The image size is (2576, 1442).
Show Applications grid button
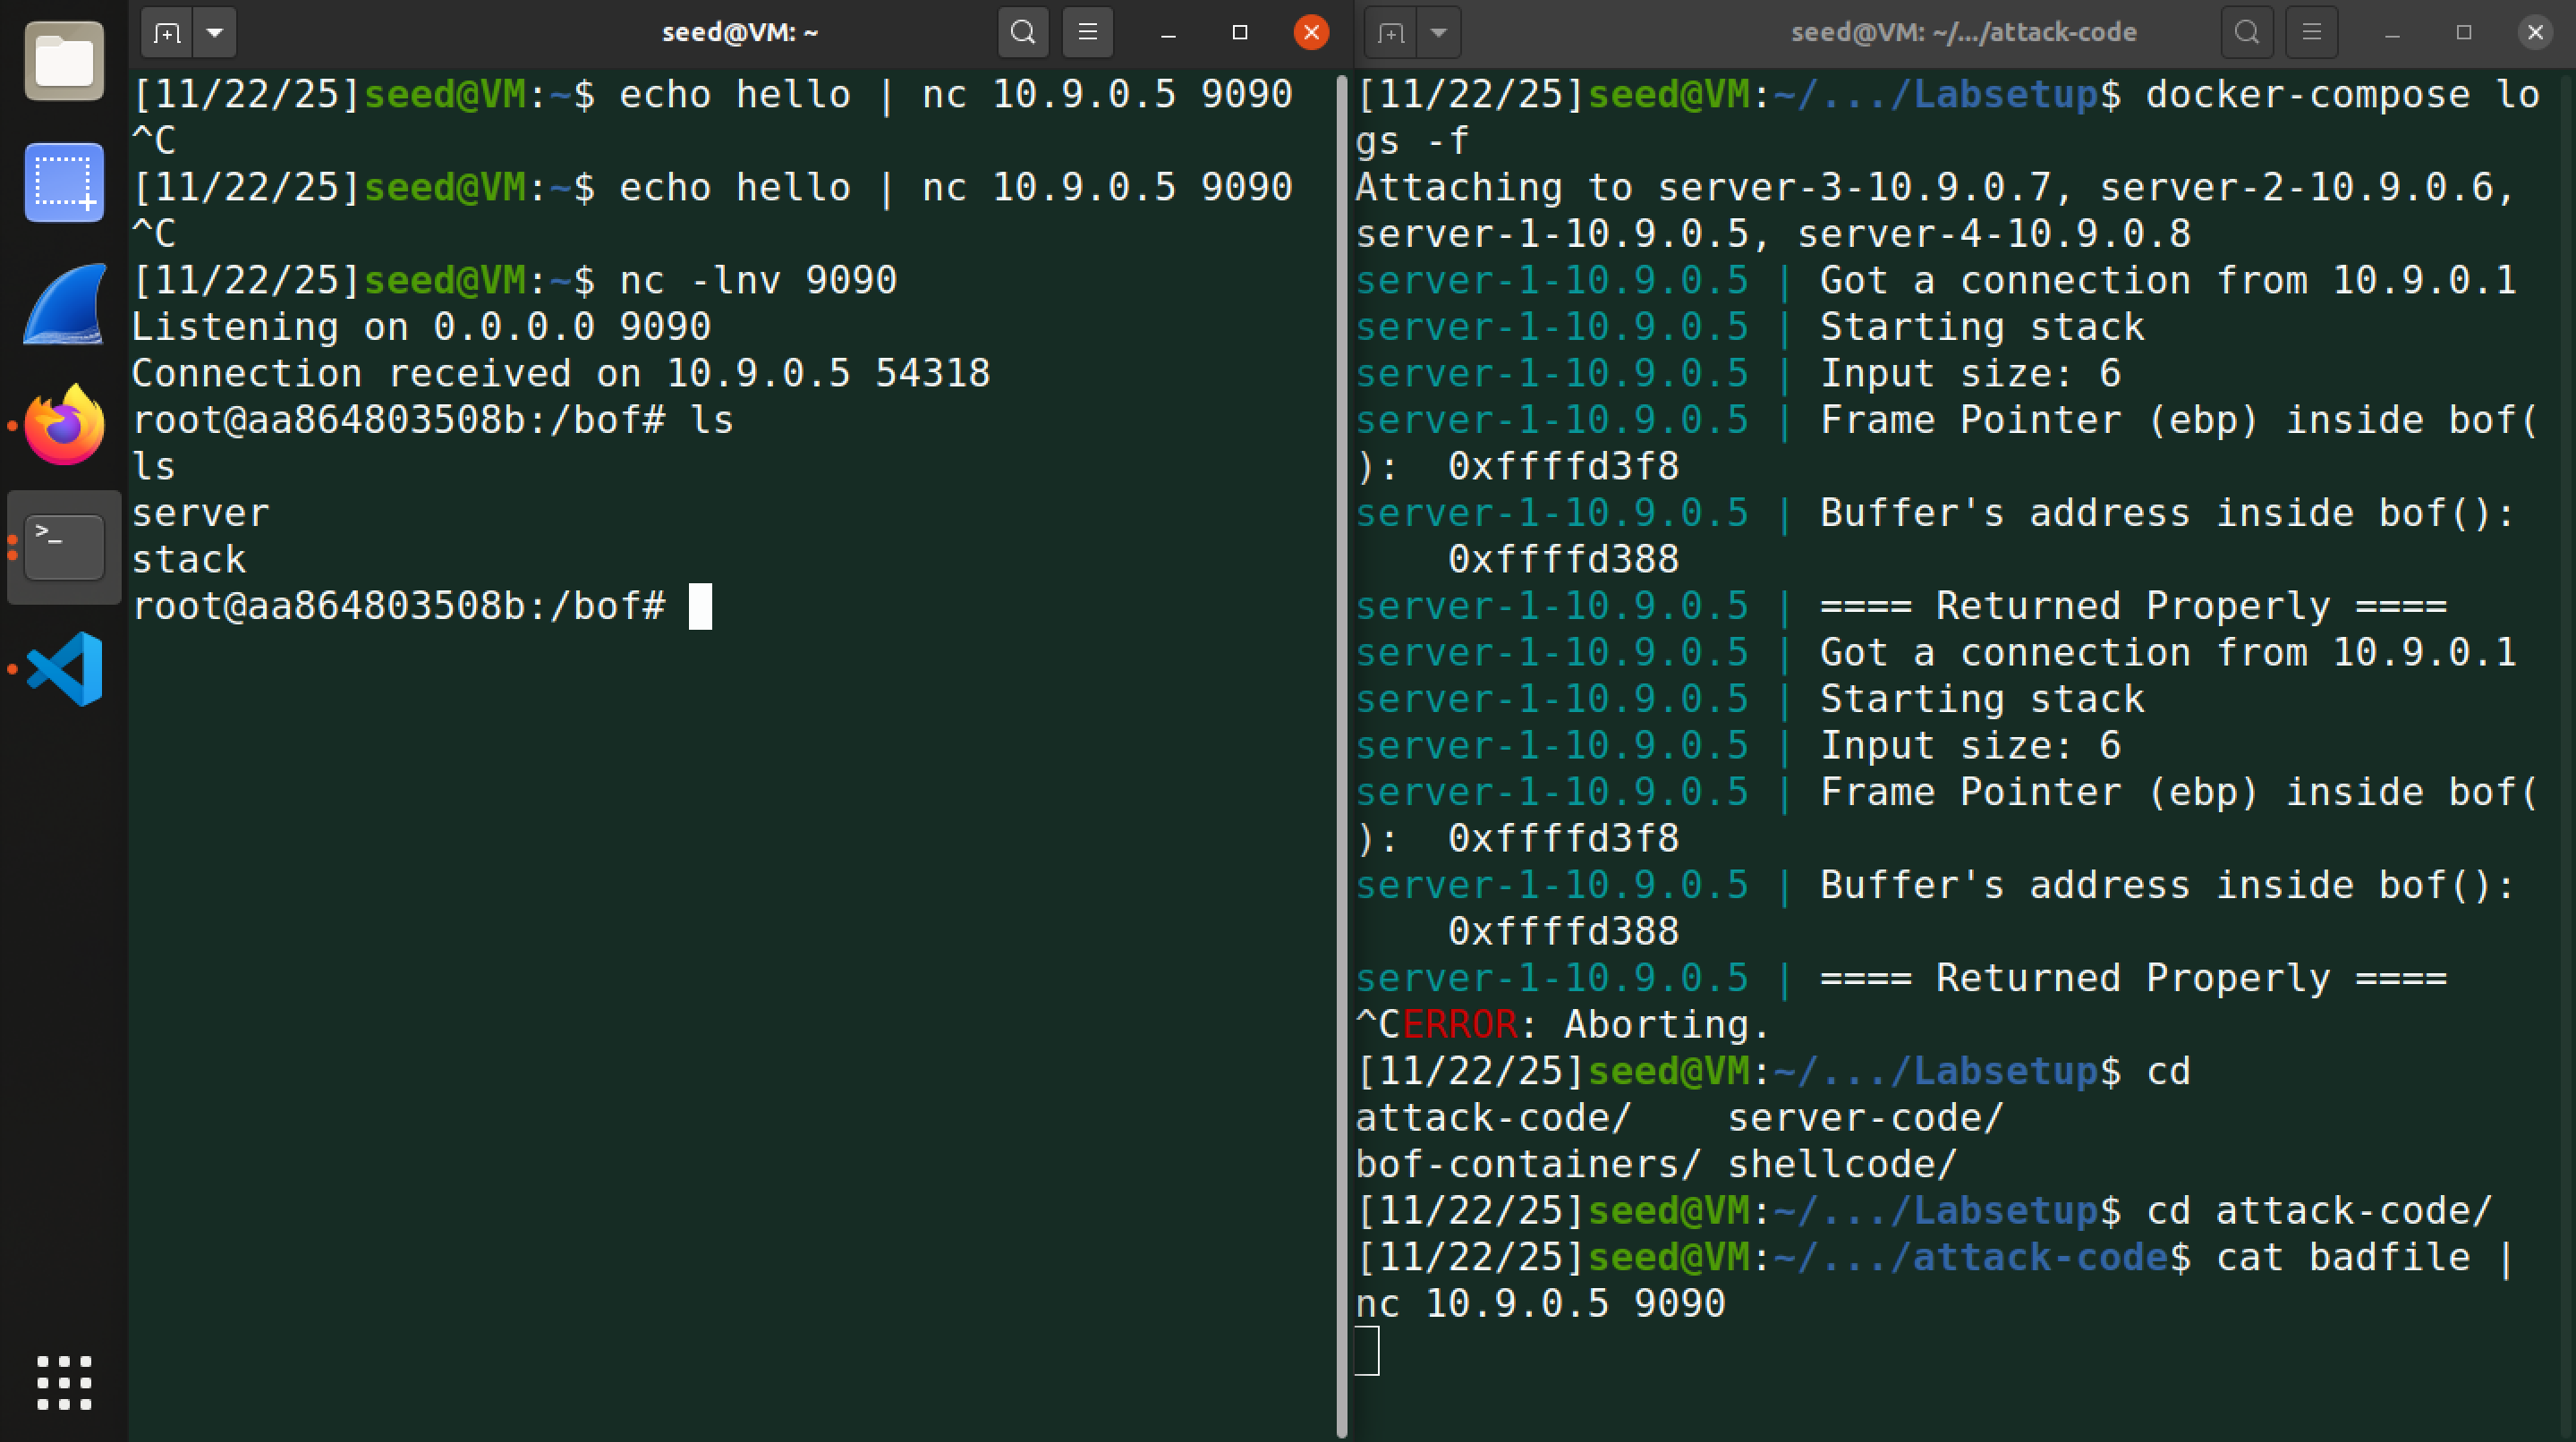pos(64,1383)
